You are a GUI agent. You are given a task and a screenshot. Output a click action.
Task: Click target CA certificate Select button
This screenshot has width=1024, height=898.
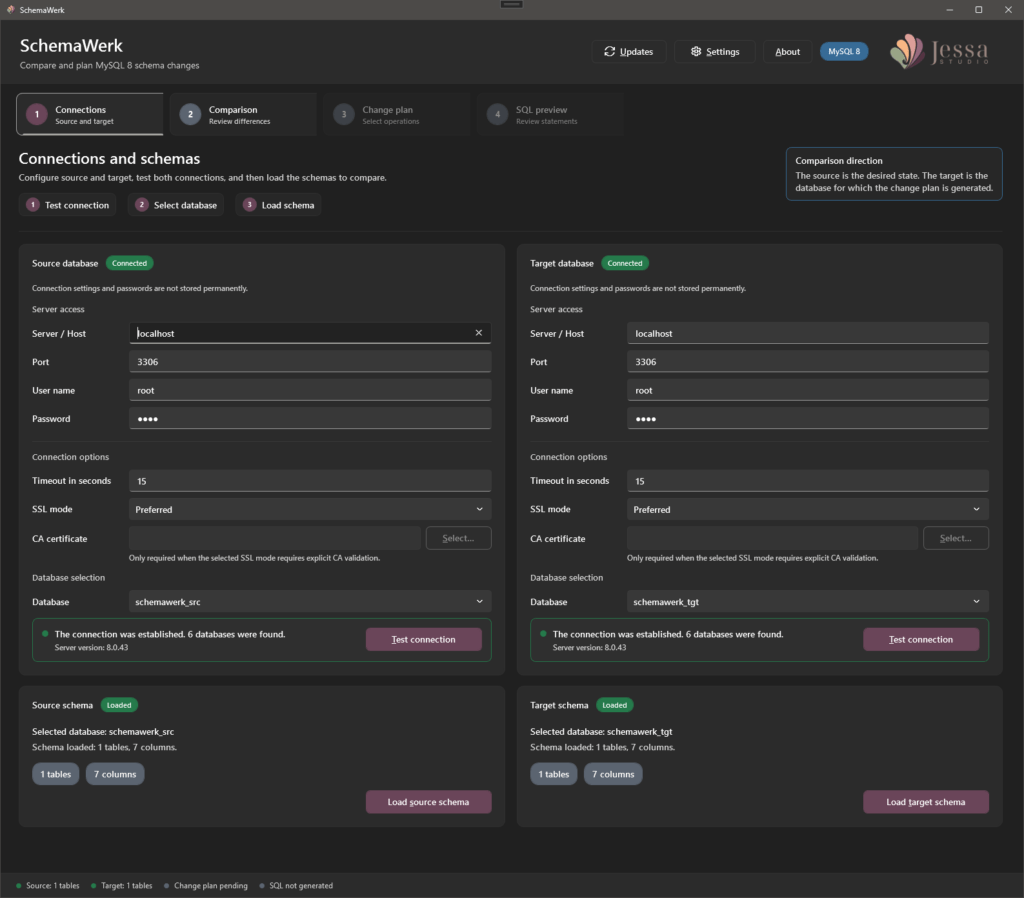tap(956, 538)
